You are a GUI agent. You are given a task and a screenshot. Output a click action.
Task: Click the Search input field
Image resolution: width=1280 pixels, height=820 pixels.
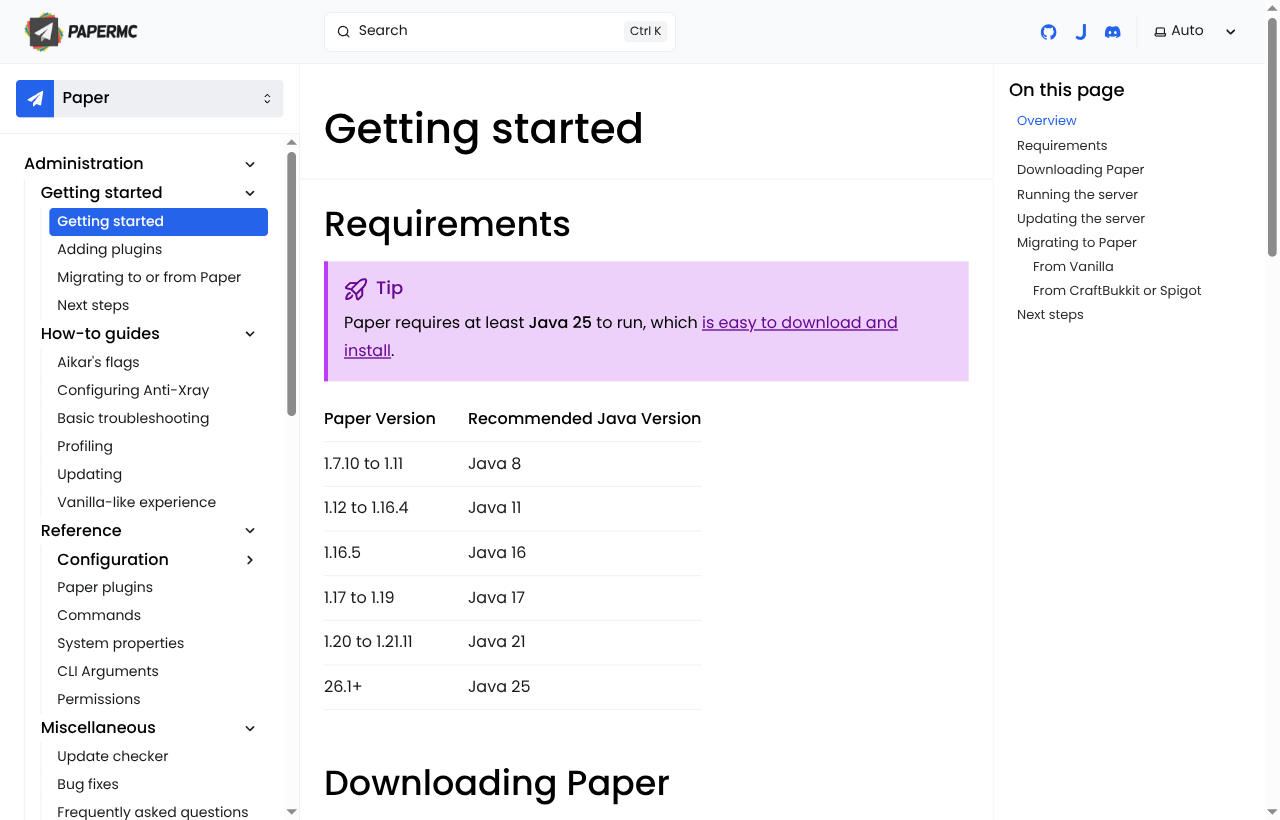point(500,31)
